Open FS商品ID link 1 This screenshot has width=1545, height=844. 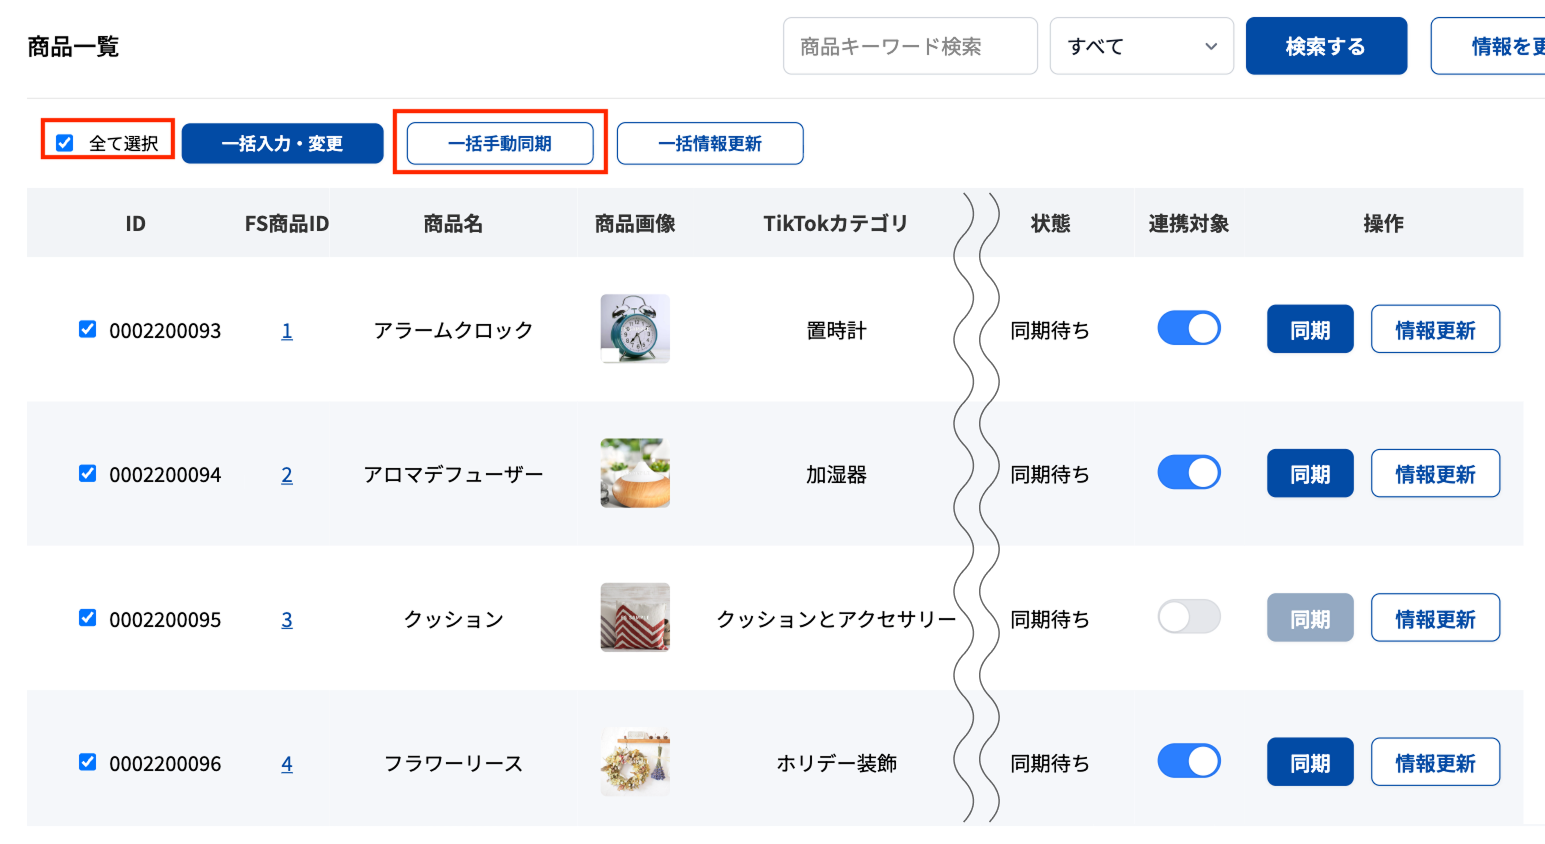[287, 329]
